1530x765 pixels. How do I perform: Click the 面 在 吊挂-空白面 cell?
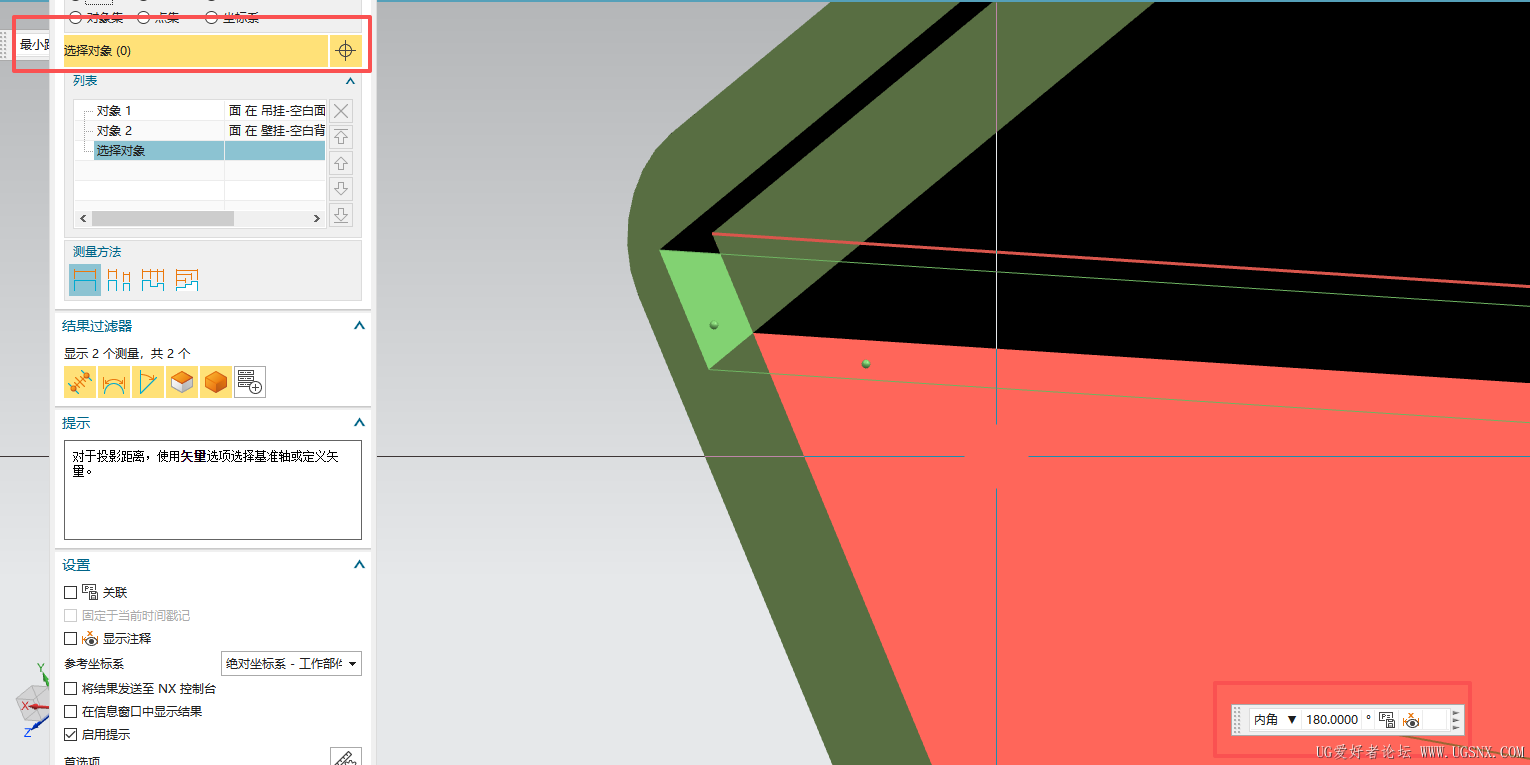coord(276,111)
